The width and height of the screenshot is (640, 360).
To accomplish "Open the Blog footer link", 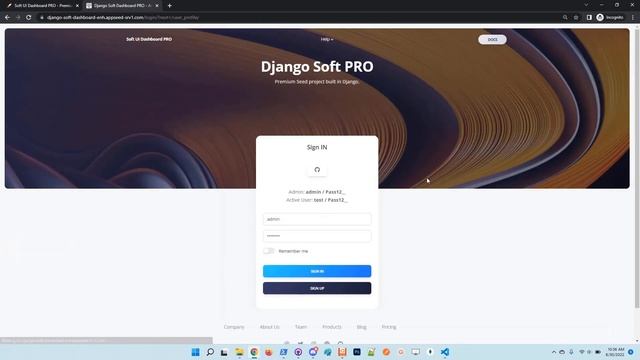I will pyautogui.click(x=362, y=327).
